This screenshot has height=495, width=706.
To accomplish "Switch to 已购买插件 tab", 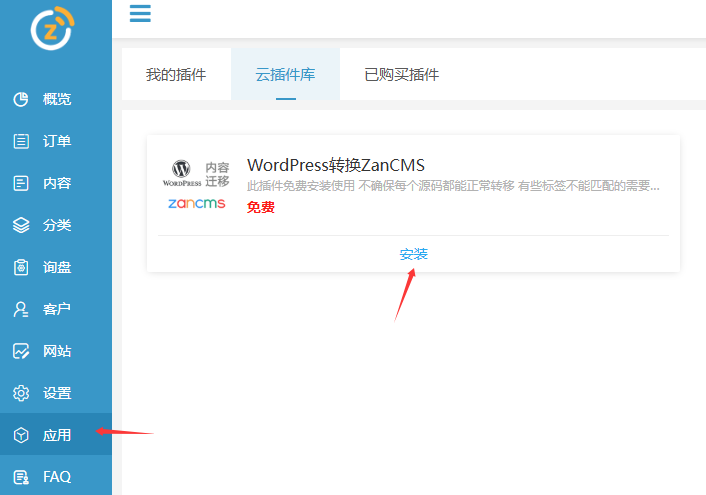I will point(402,74).
